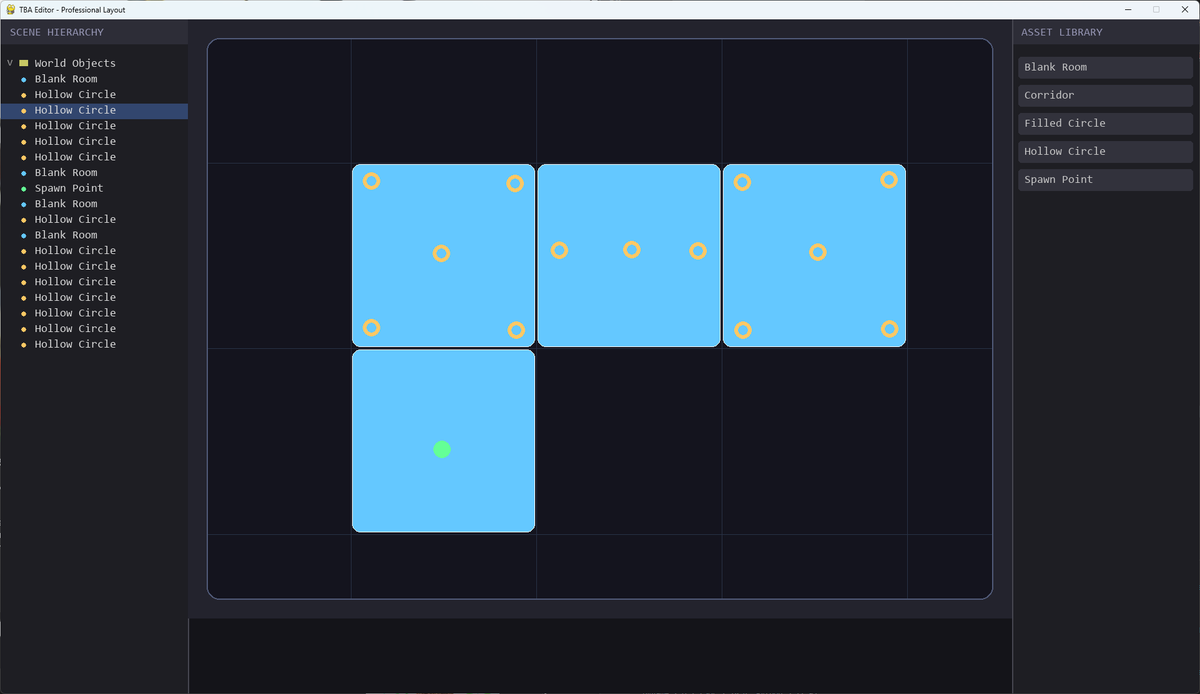Pick Spawn Point from the Asset Library

coord(1105,179)
